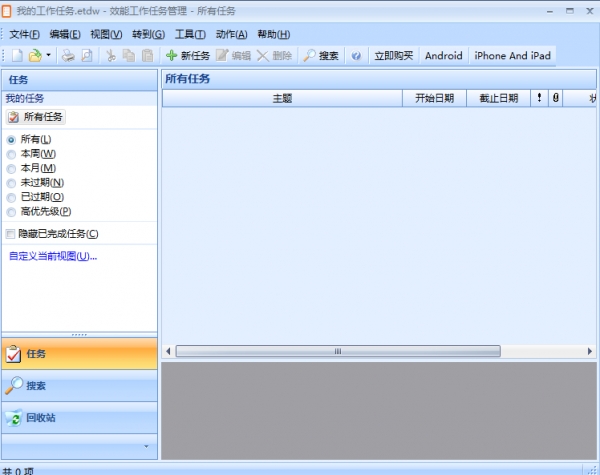
Task: Toggle the 隐藏已完成任务(C) checkbox
Action: [x=10, y=234]
